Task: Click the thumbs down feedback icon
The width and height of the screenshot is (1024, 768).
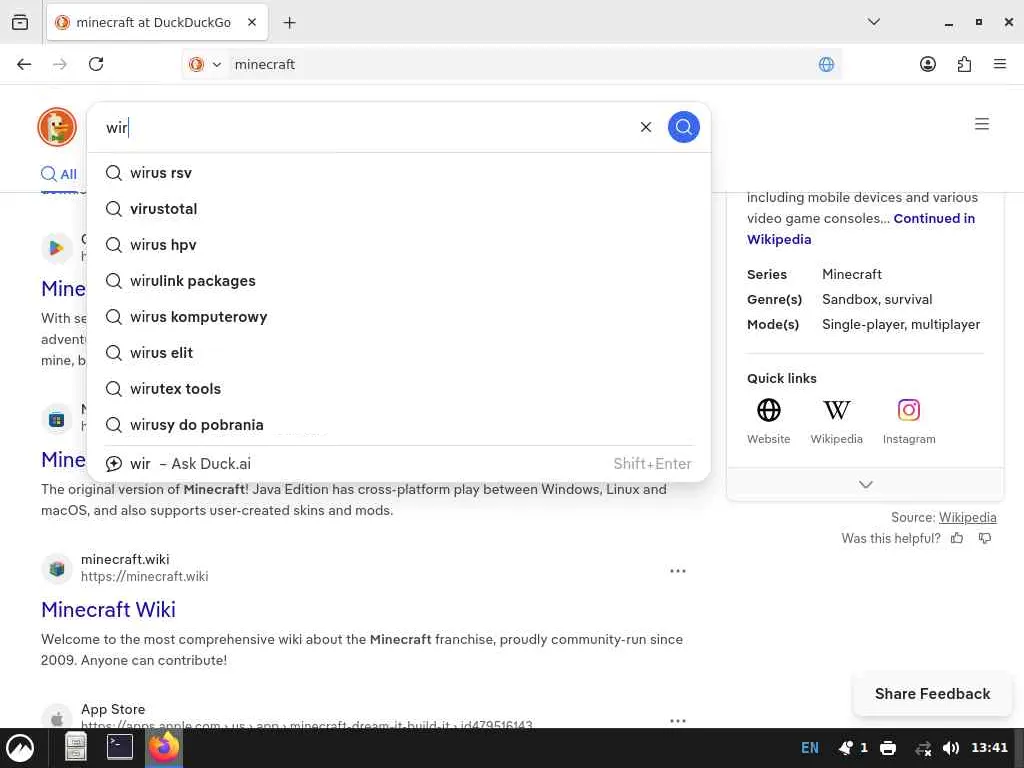Action: click(984, 538)
